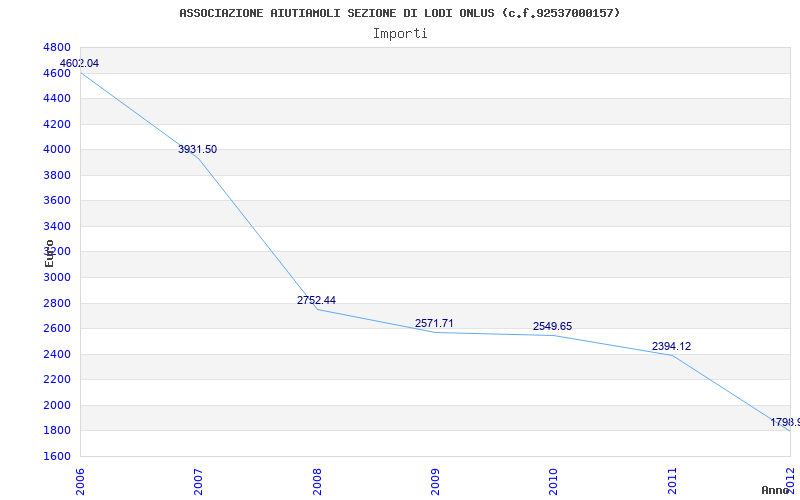Click the x-axis year 2009
This screenshot has height=500, width=800.
pyautogui.click(x=435, y=481)
